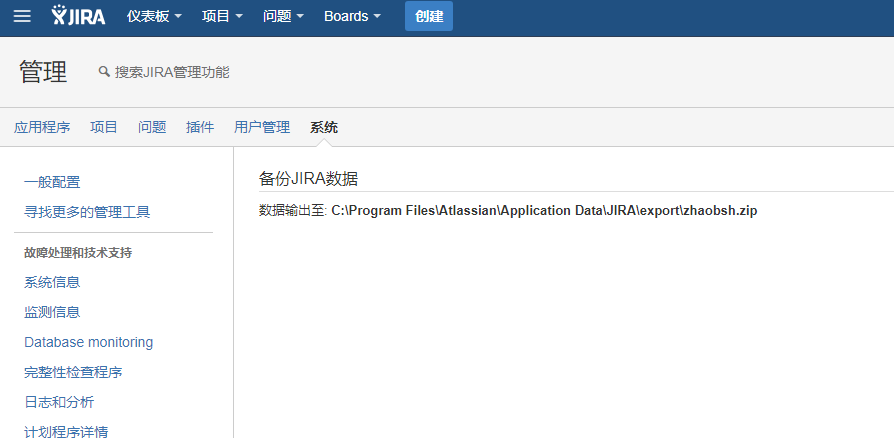894x438 pixels.
Task: Click the search magnifier icon
Action: coord(104,72)
